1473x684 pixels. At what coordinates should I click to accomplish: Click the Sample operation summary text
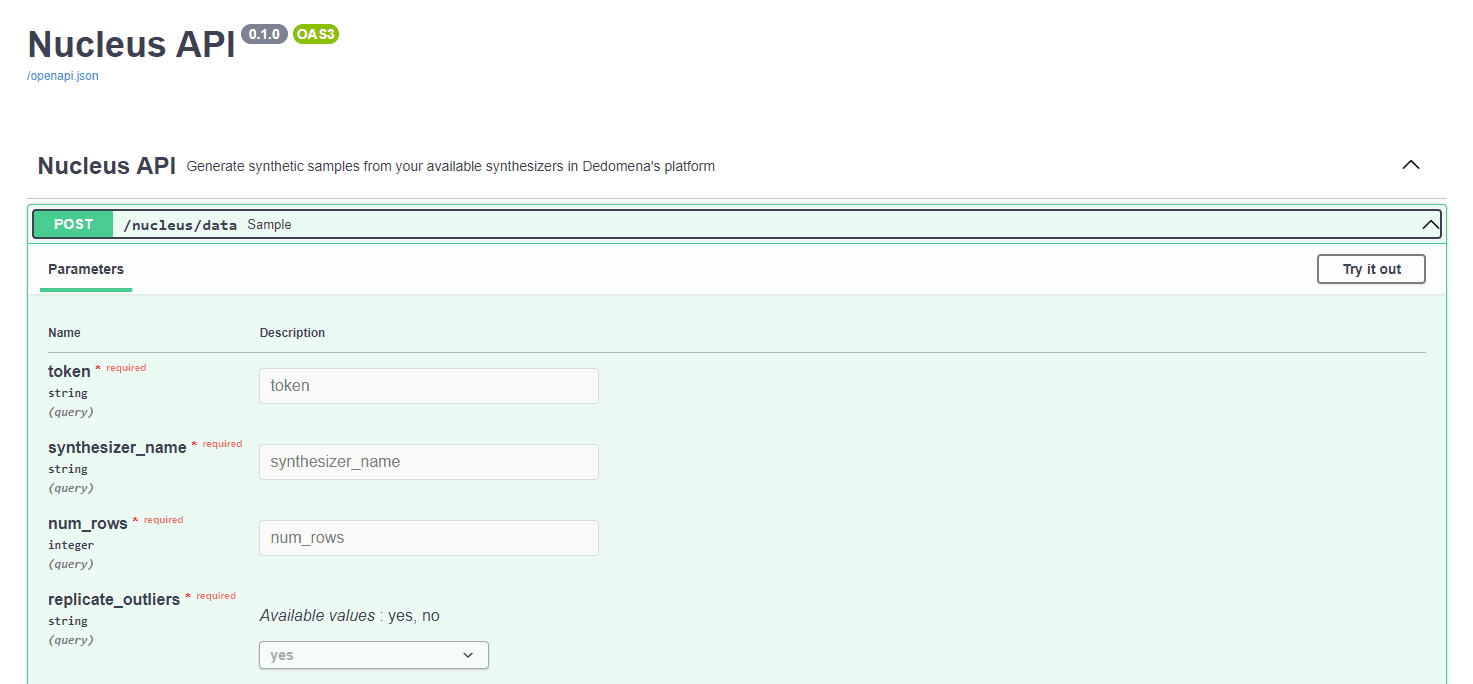point(270,225)
